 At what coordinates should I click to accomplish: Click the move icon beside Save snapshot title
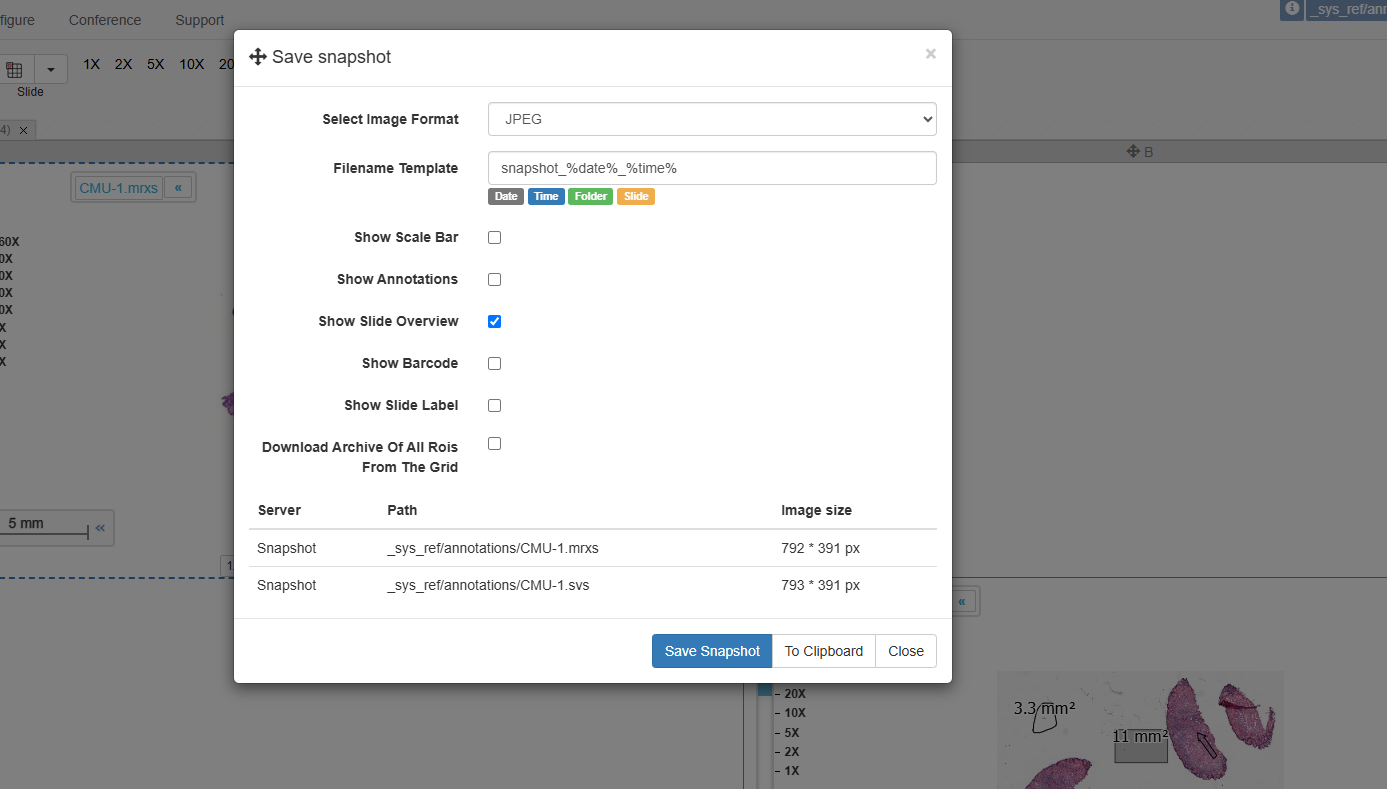point(257,57)
